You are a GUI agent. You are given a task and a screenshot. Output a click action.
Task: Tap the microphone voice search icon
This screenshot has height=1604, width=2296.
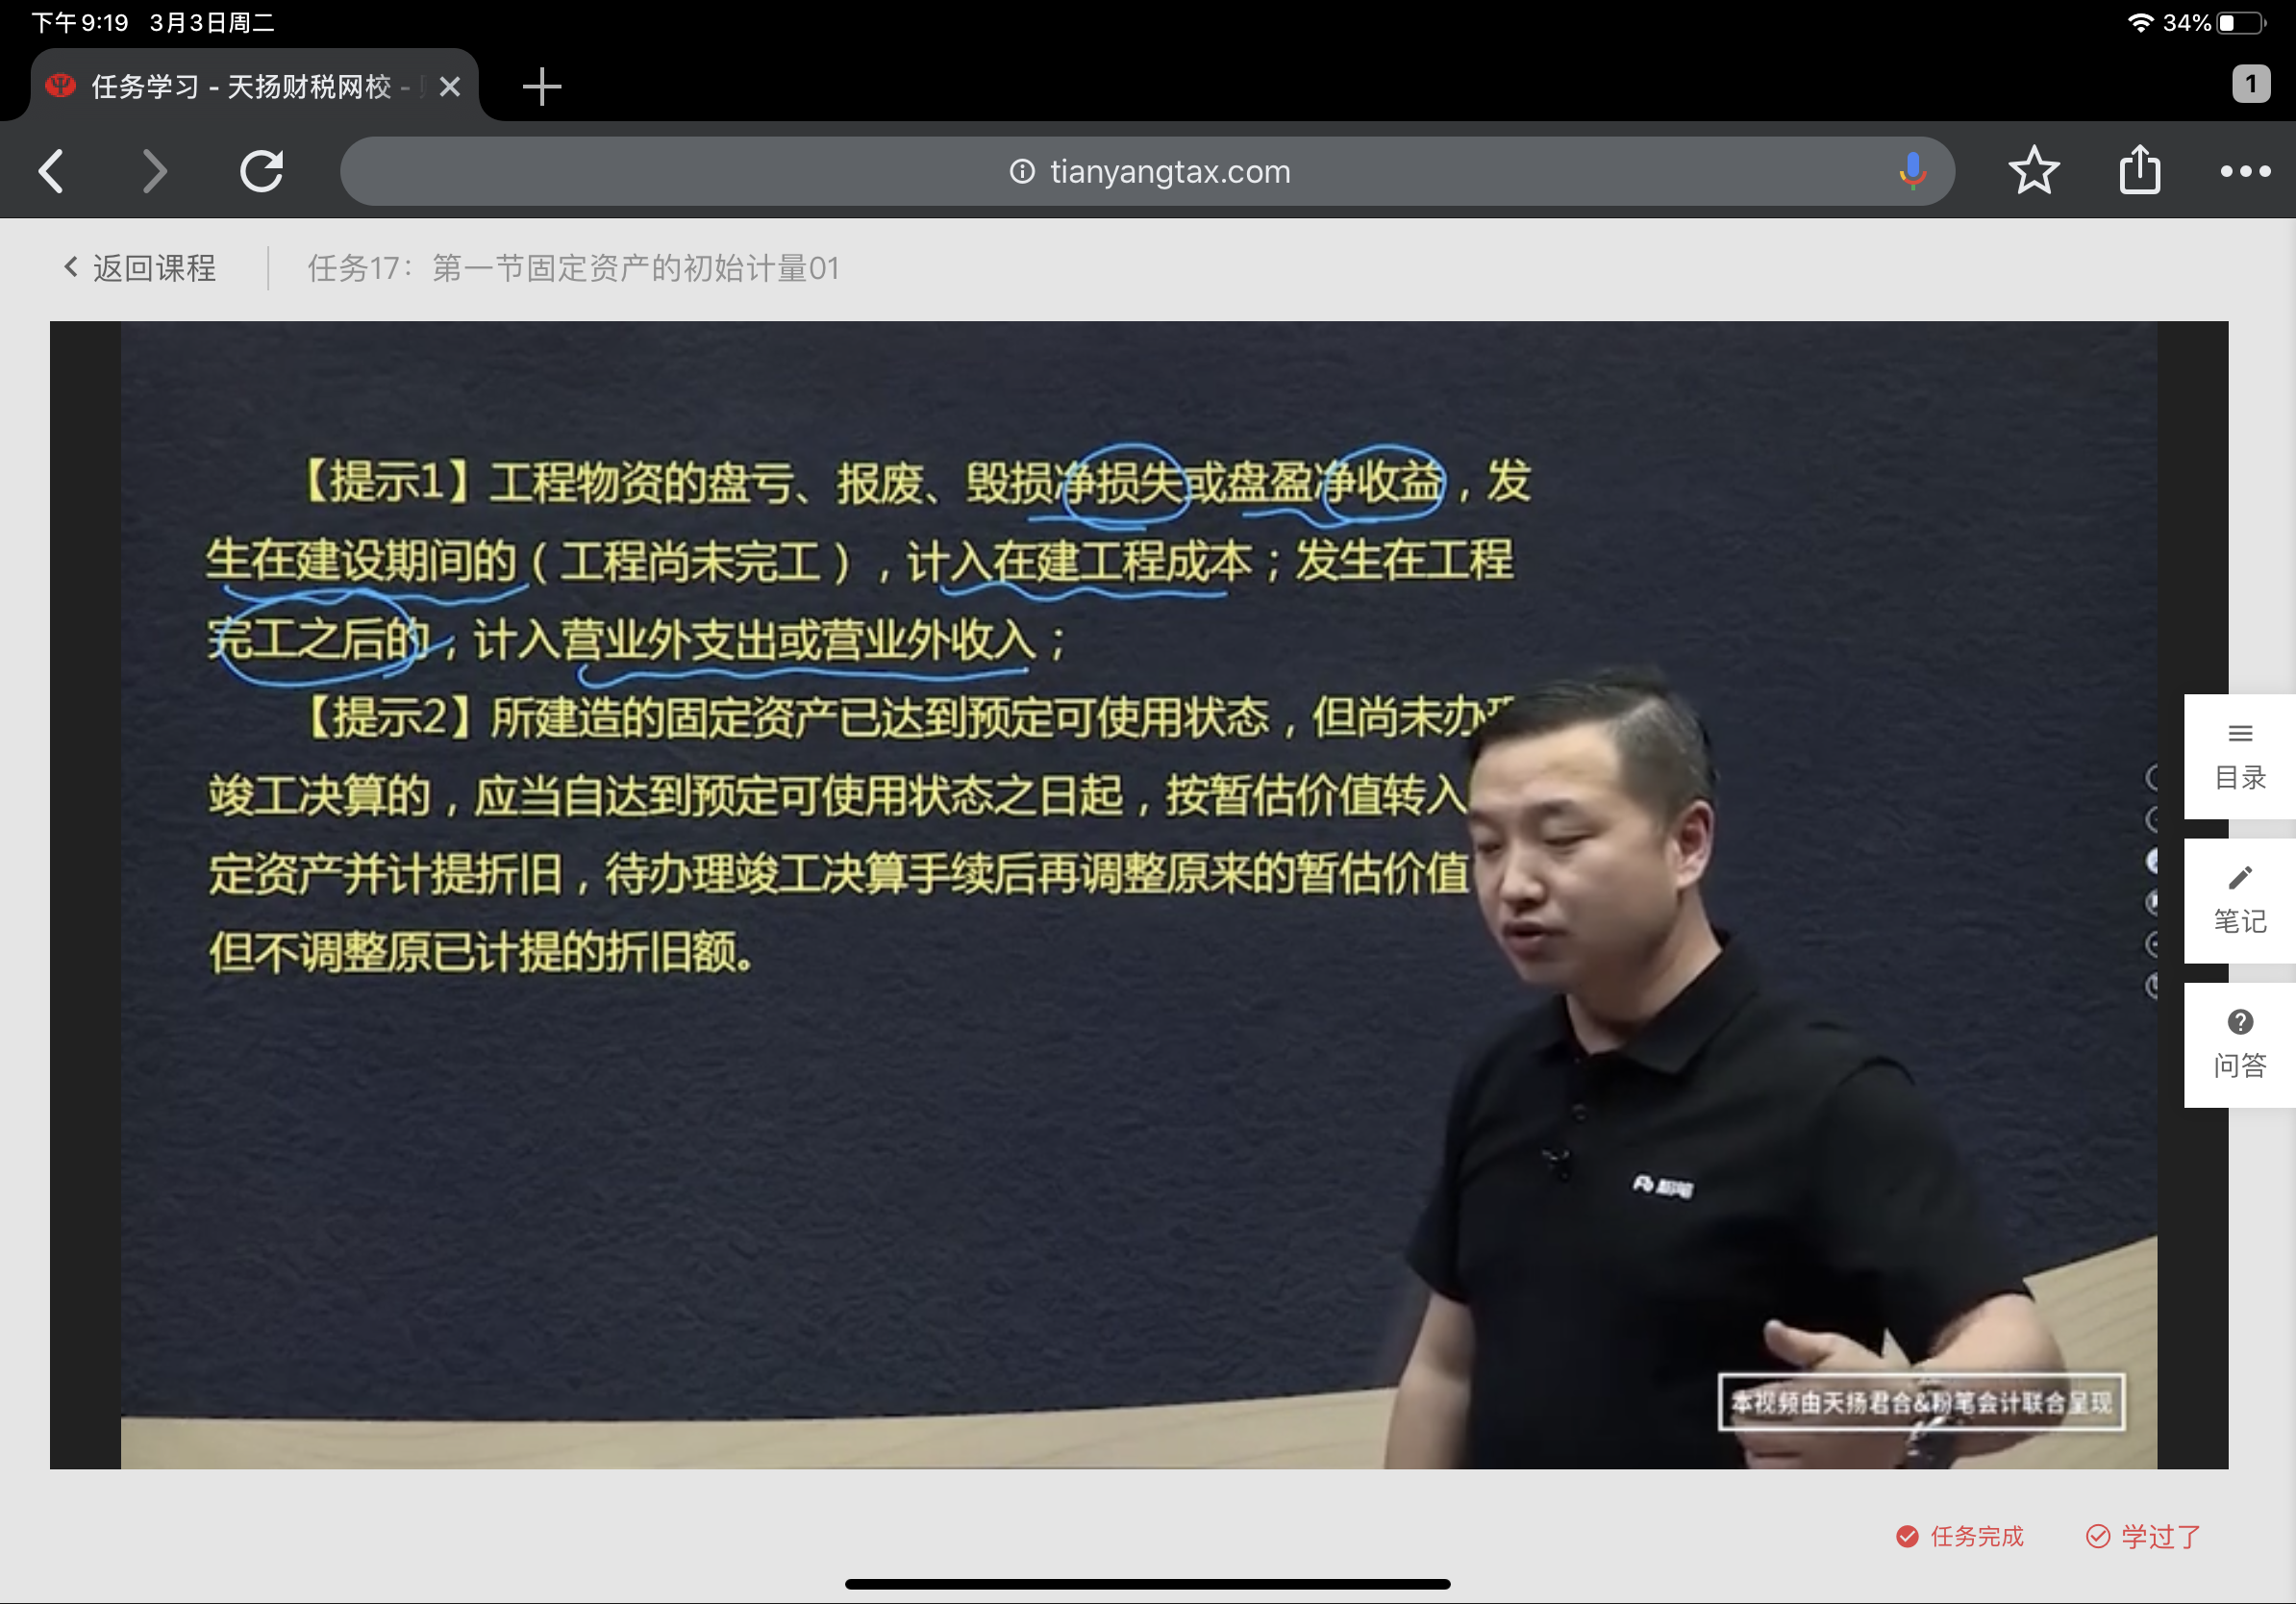click(x=1911, y=171)
